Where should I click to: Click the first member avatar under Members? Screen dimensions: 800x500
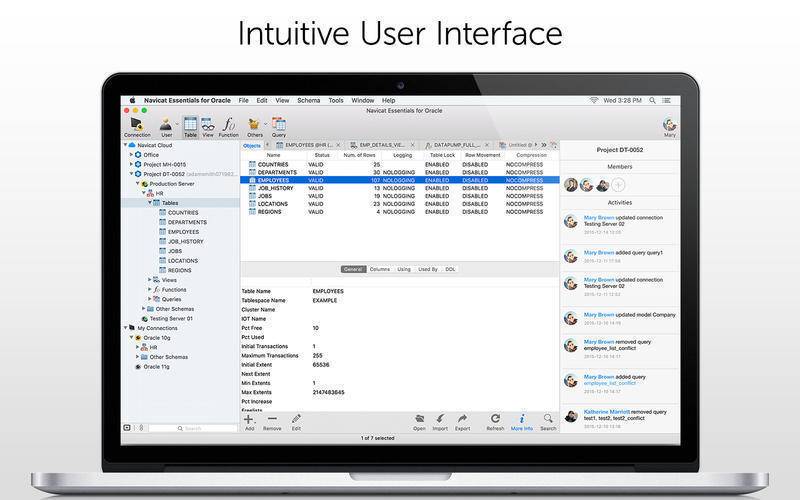571,185
